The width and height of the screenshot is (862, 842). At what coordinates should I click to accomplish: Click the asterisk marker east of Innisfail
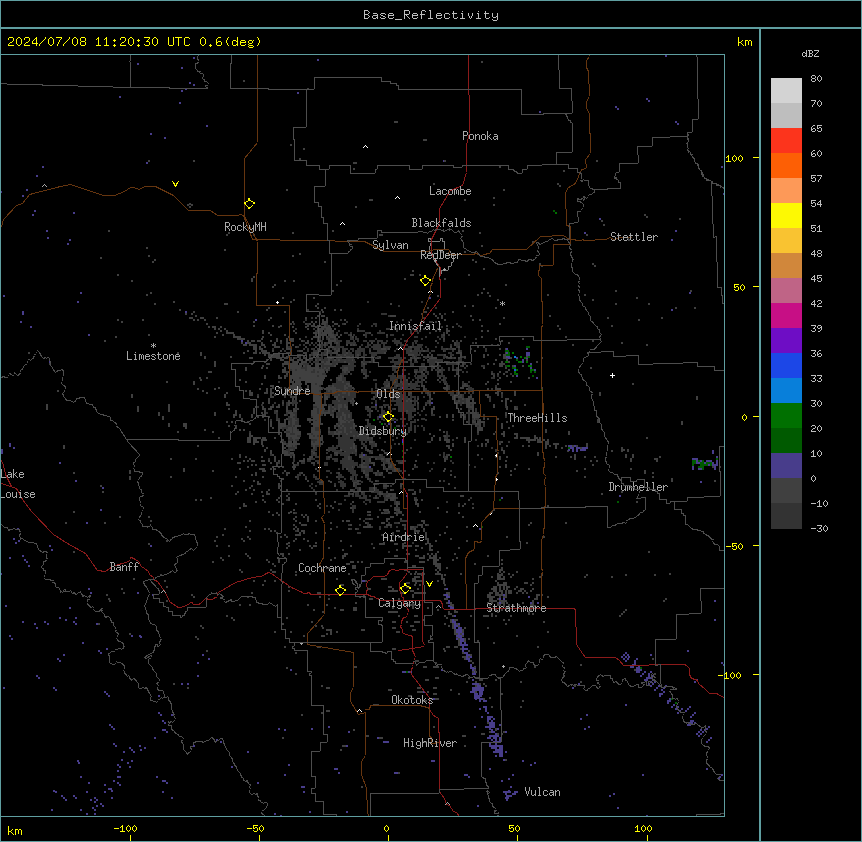click(x=502, y=303)
